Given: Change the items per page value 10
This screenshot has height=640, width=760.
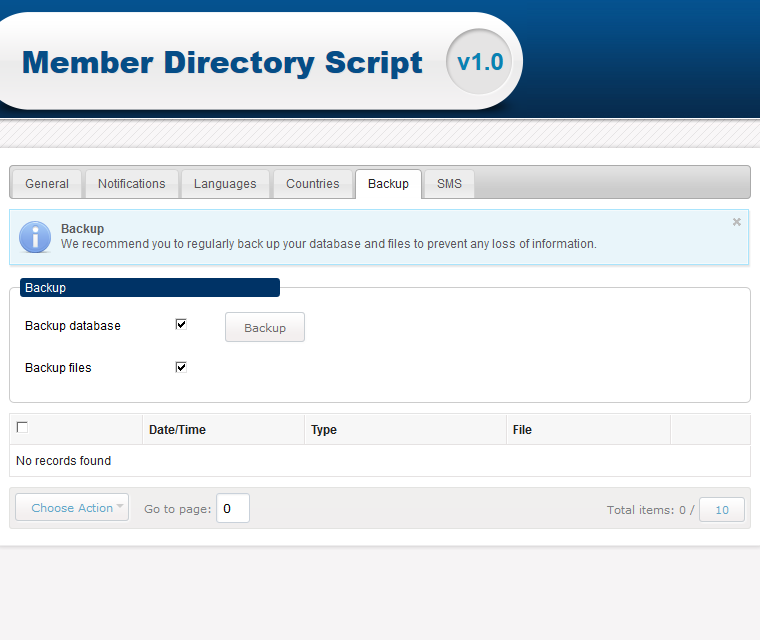Looking at the screenshot, I should [x=722, y=510].
